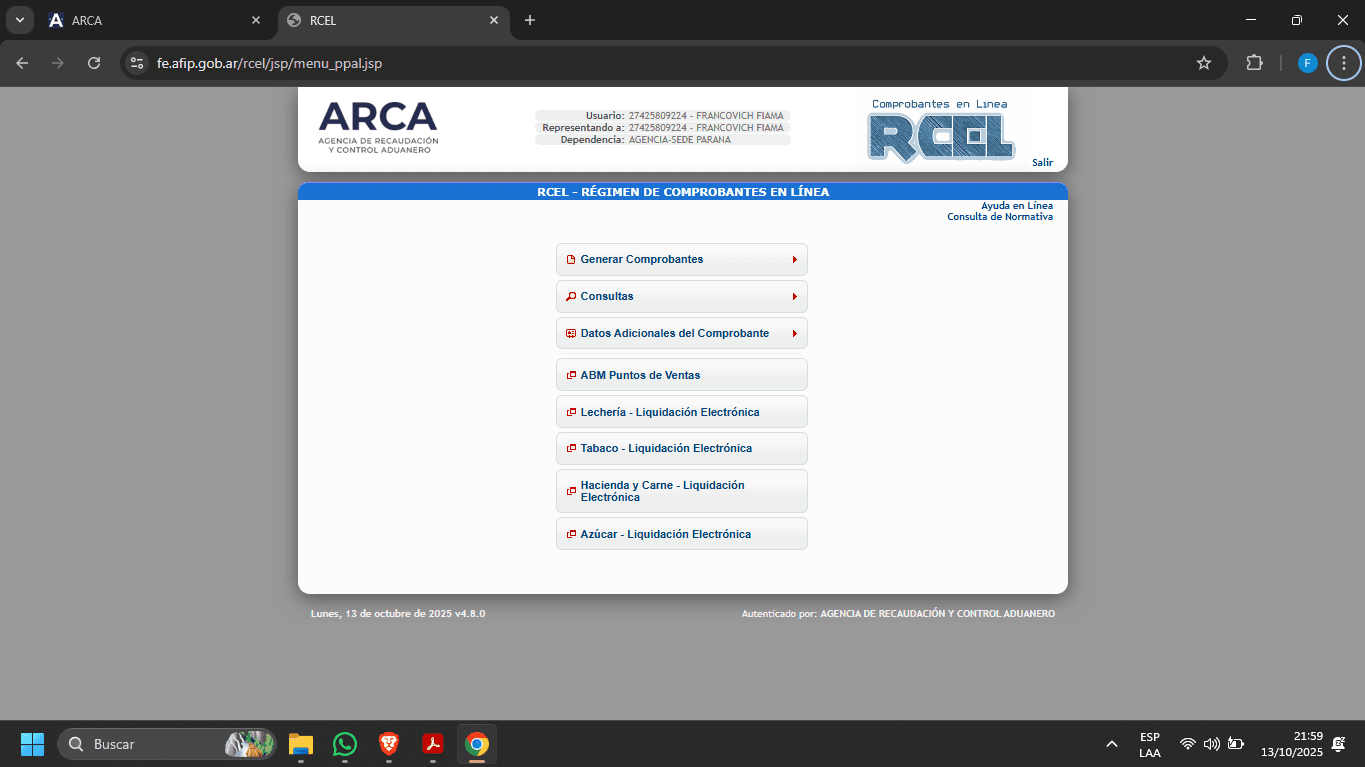The width and height of the screenshot is (1365, 767).
Task: Open the tab search dropdown
Action: point(19,20)
